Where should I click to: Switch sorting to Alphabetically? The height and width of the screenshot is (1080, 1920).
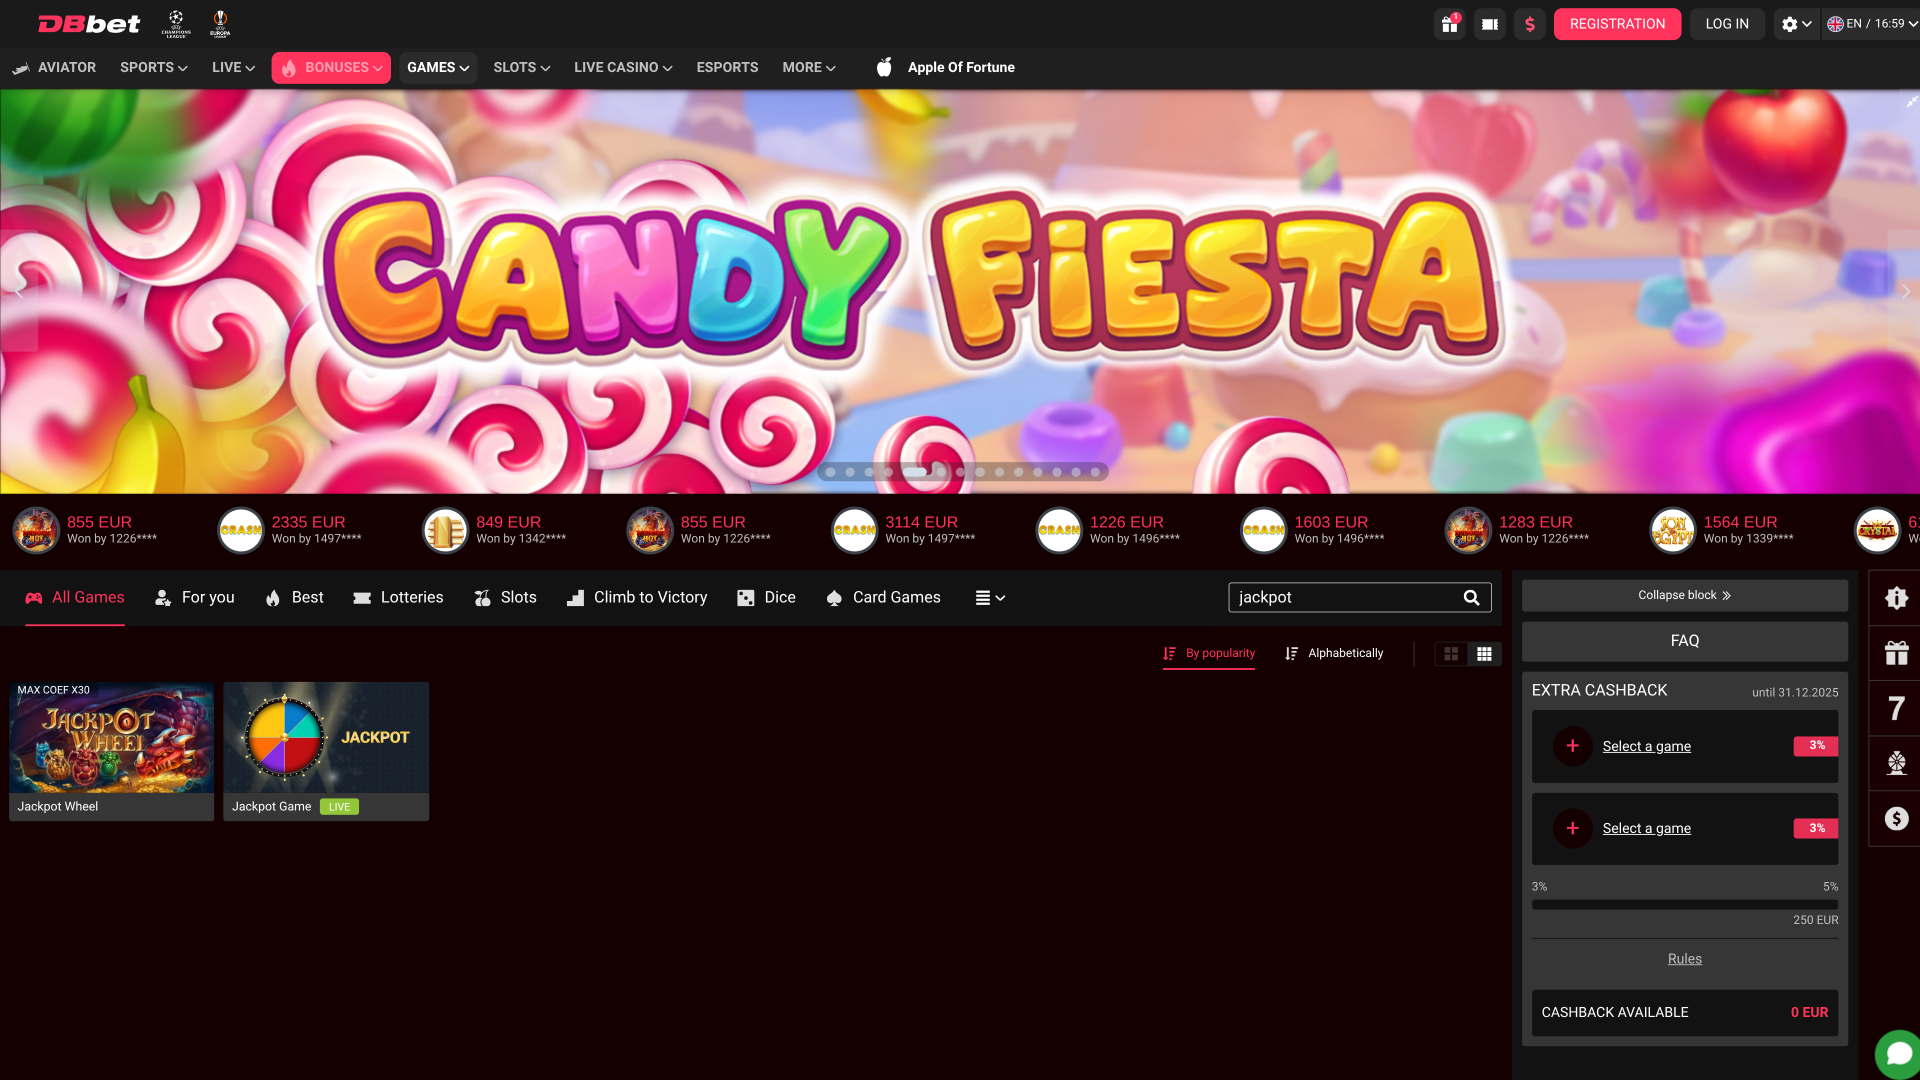pyautogui.click(x=1334, y=653)
